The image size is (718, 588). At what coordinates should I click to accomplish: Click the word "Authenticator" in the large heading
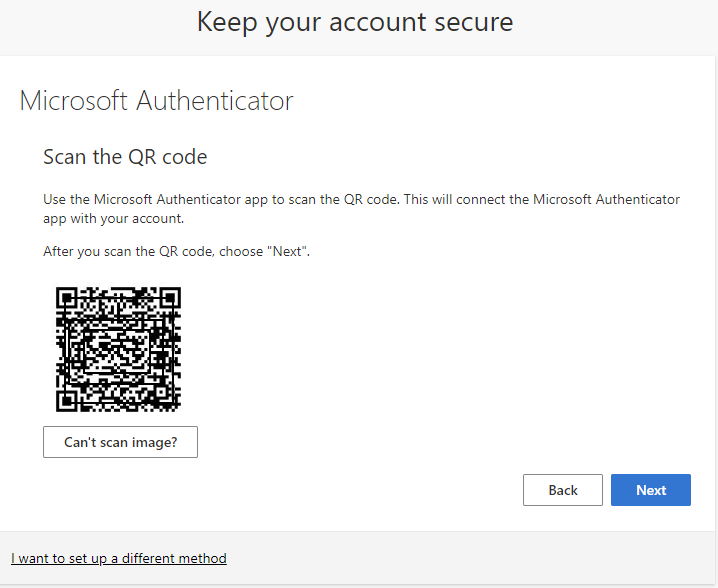point(215,101)
